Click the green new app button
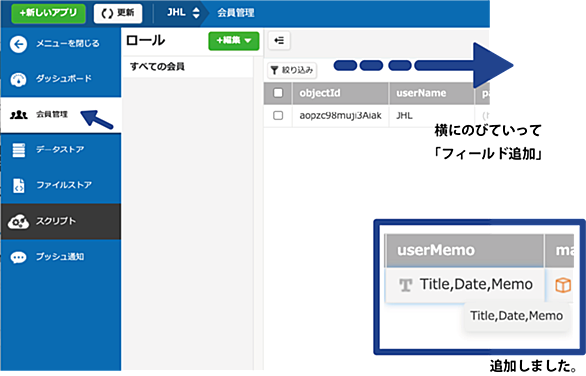This screenshot has width=586, height=376. (x=48, y=13)
